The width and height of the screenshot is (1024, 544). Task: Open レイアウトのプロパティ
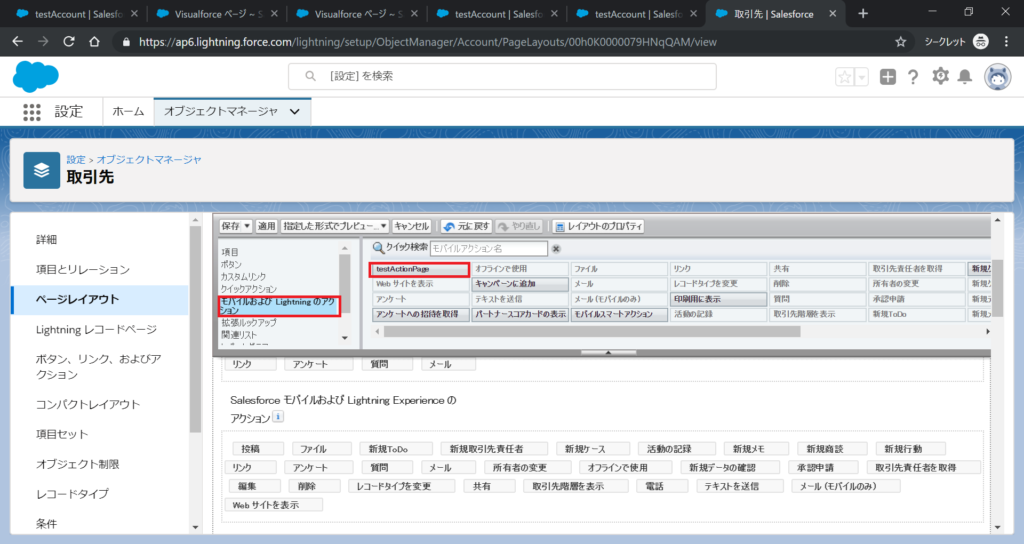598,227
